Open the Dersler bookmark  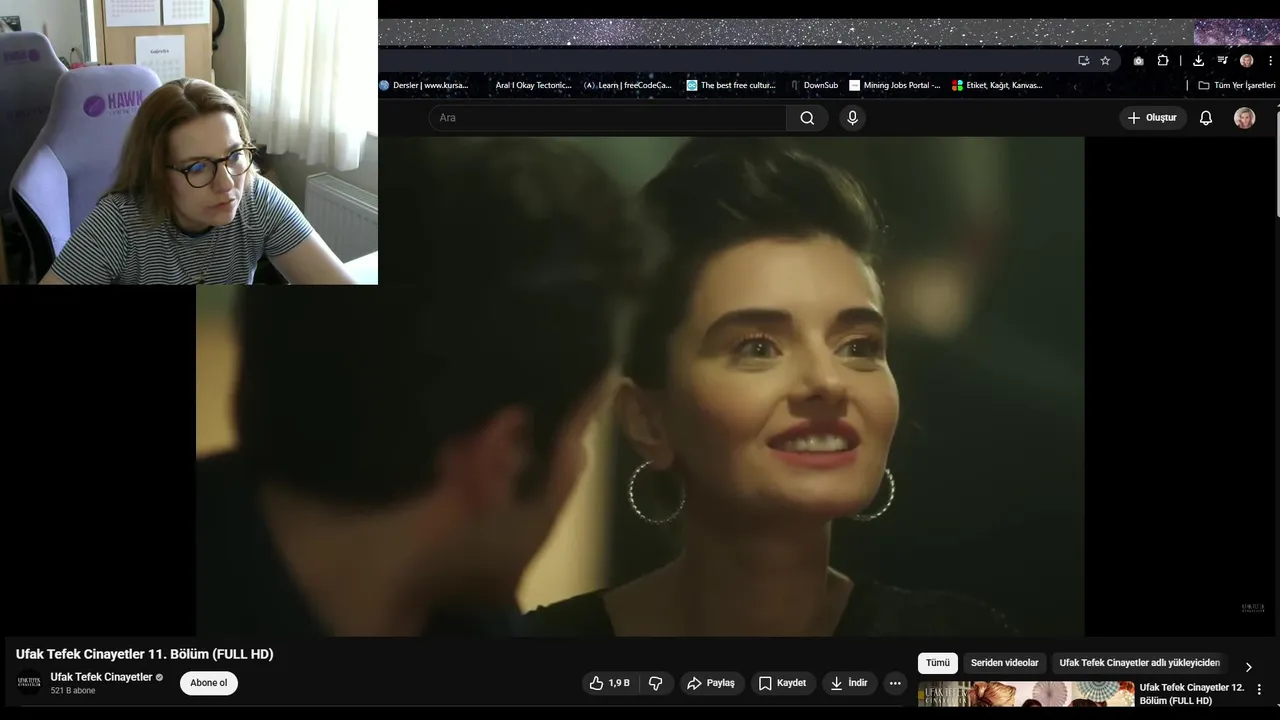coord(424,85)
